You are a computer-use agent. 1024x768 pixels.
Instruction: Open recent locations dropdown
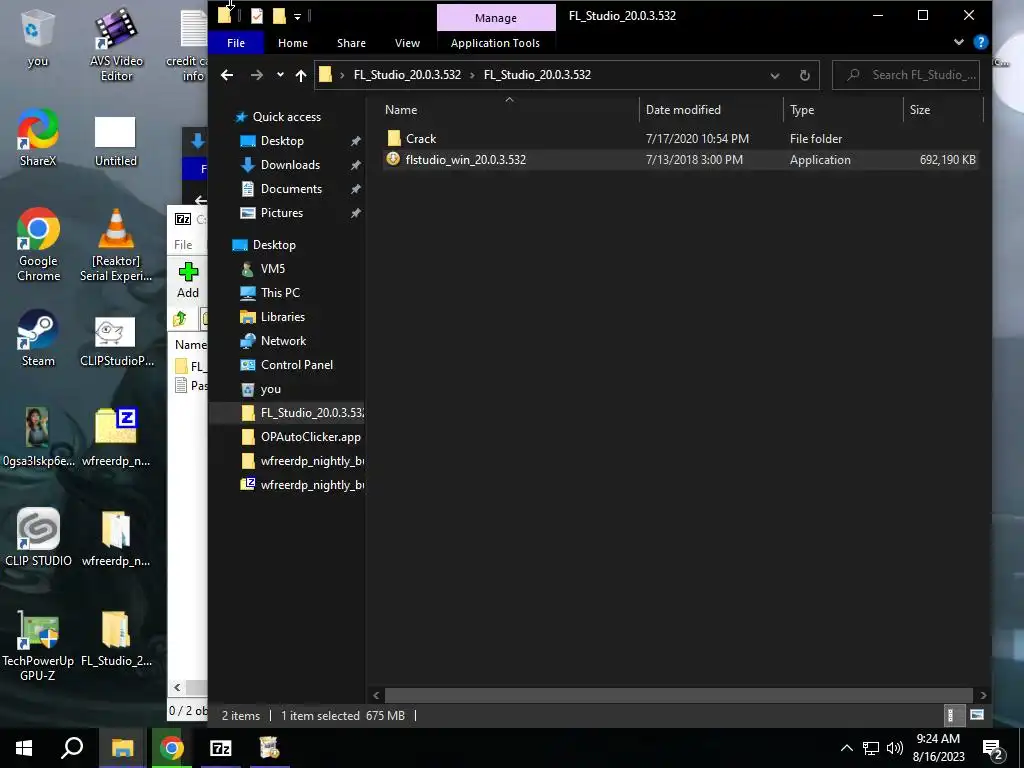280,75
